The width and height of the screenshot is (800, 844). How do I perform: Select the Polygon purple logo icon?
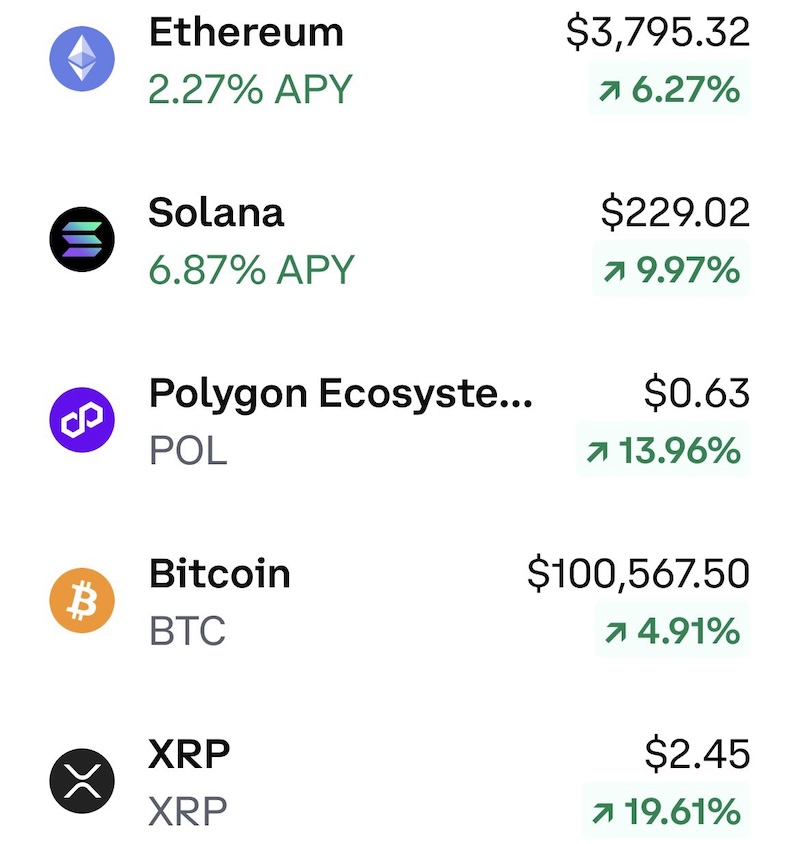pos(82,421)
